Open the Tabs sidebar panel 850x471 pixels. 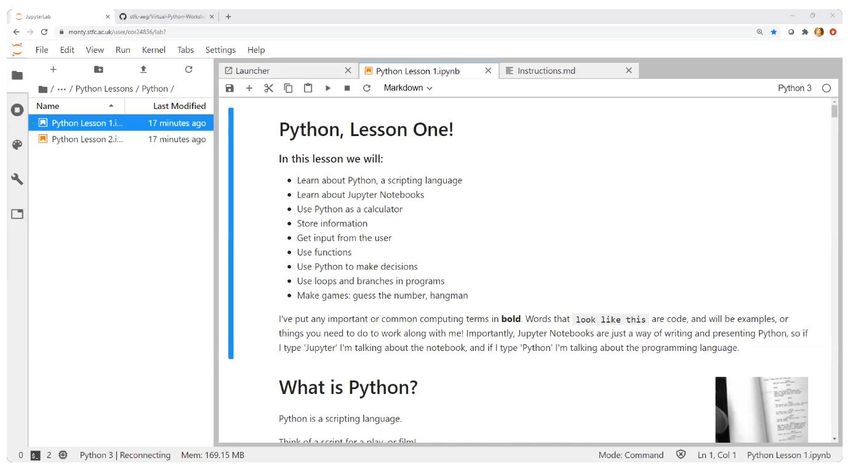pos(17,214)
